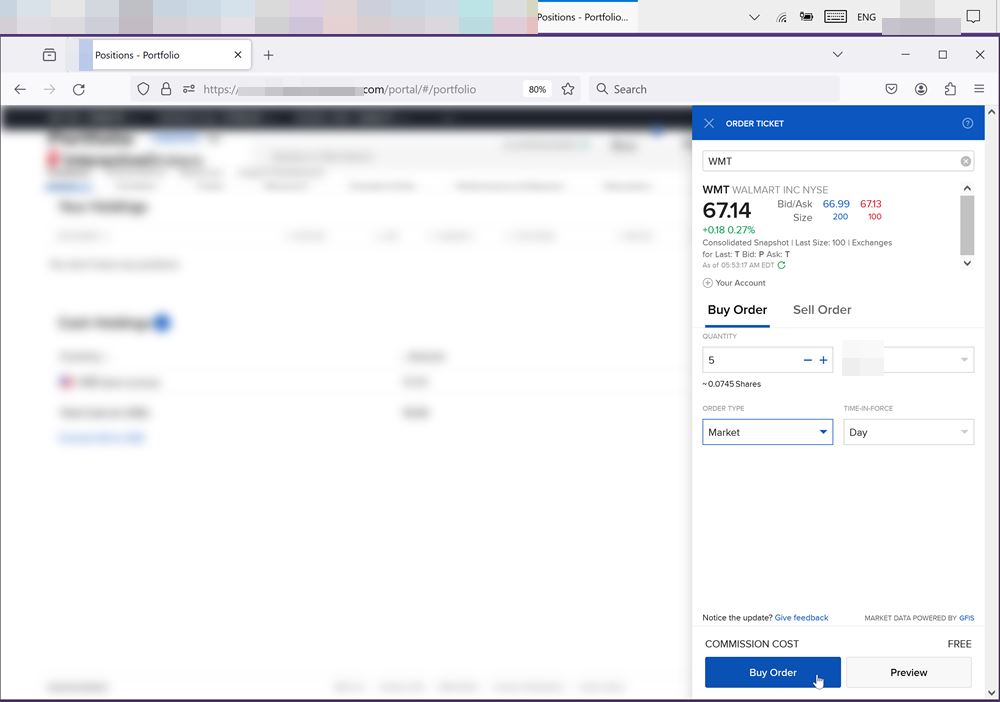Click browser forward arrow
The height and width of the screenshot is (702, 1000).
(x=50, y=89)
